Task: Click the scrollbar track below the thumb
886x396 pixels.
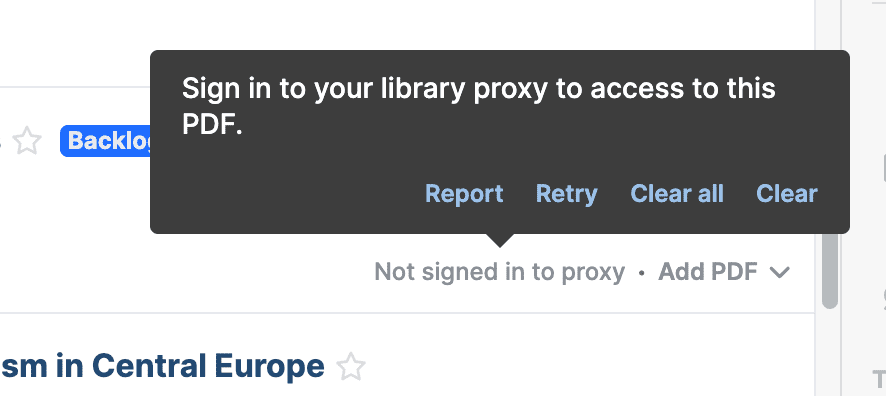Action: (x=827, y=353)
